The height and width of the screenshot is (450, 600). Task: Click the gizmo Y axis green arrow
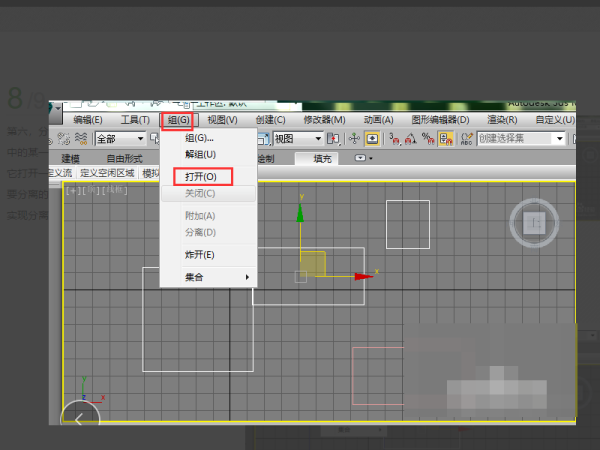click(x=300, y=212)
